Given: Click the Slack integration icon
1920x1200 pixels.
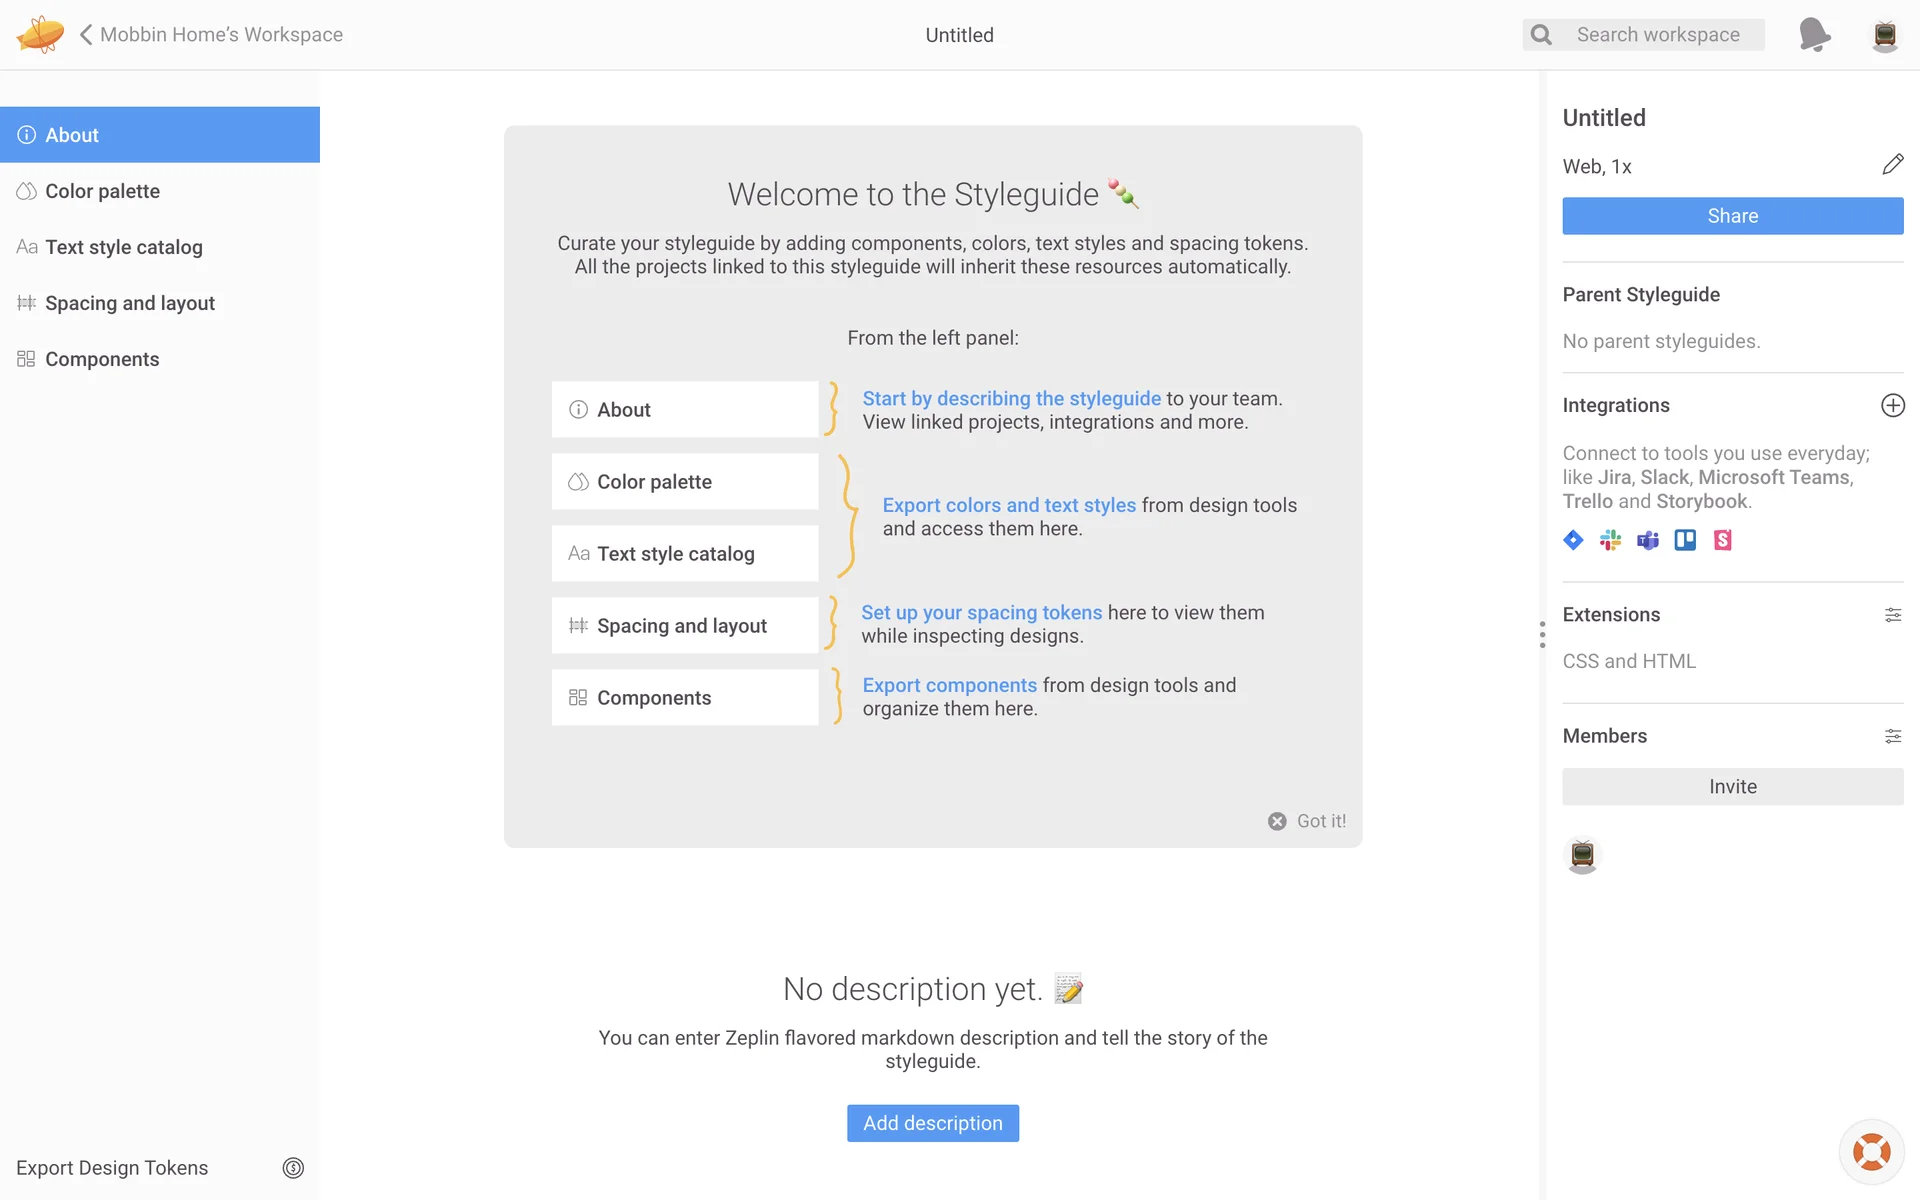Looking at the screenshot, I should tap(1610, 540).
